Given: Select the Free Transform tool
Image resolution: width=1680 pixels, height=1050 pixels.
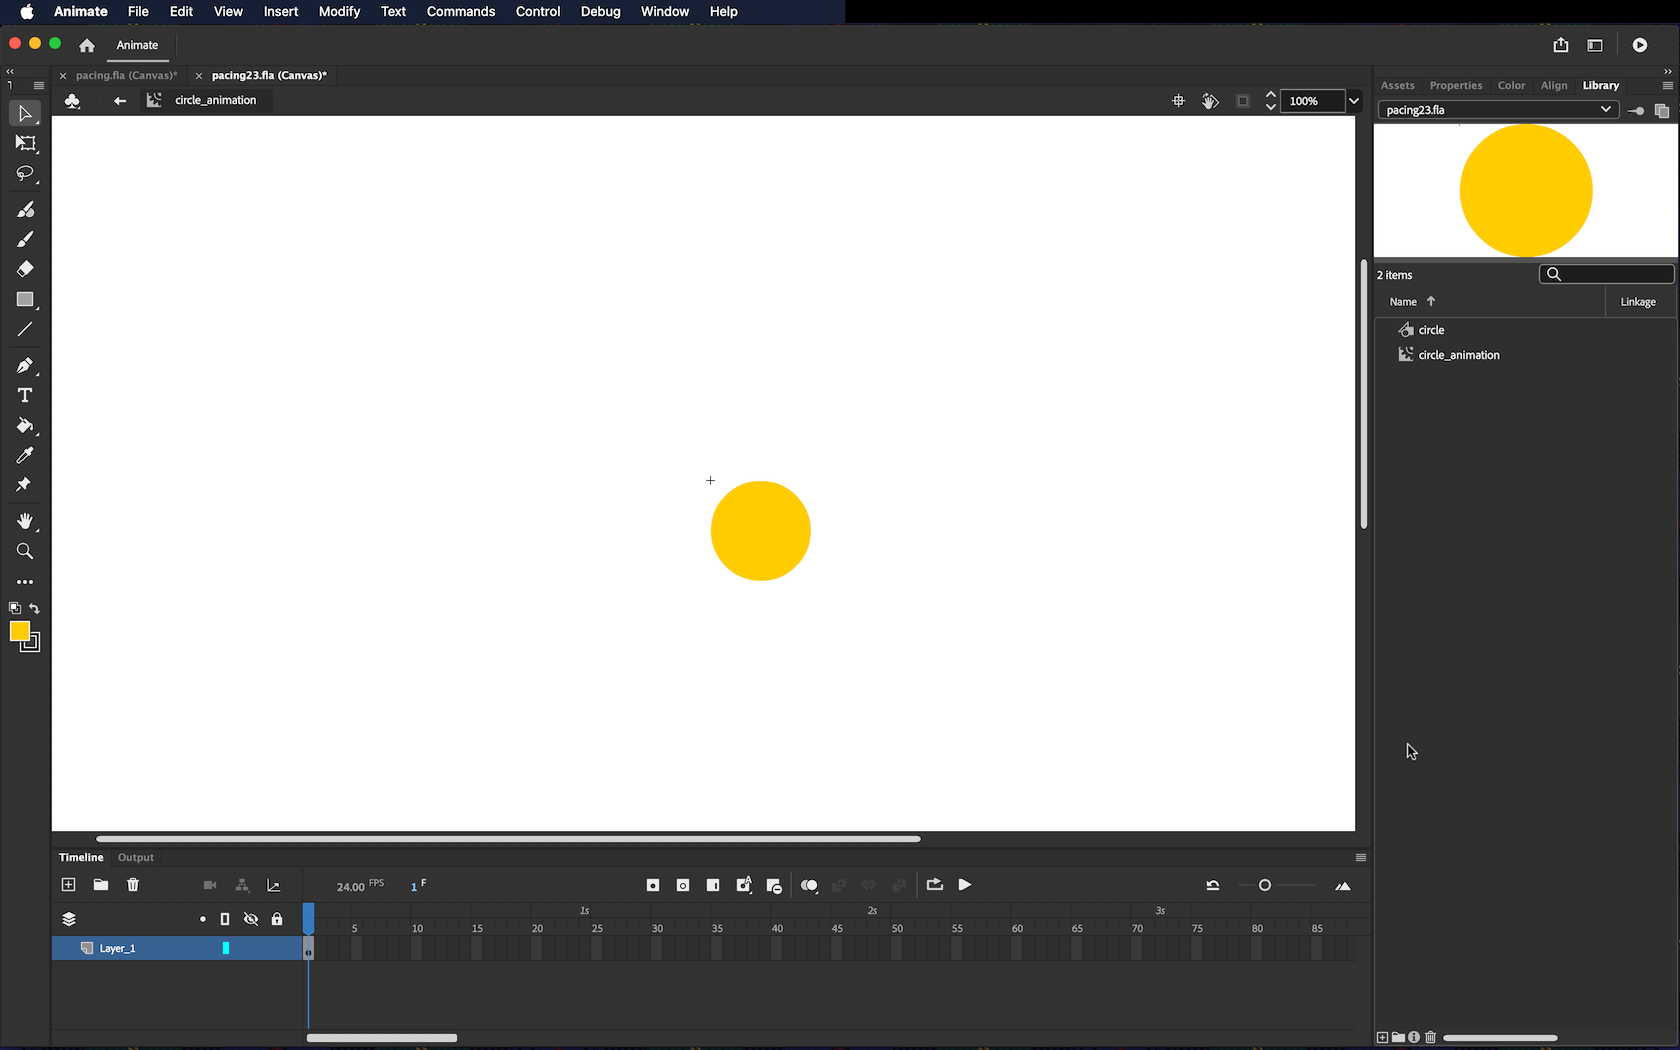Looking at the screenshot, I should [25, 144].
